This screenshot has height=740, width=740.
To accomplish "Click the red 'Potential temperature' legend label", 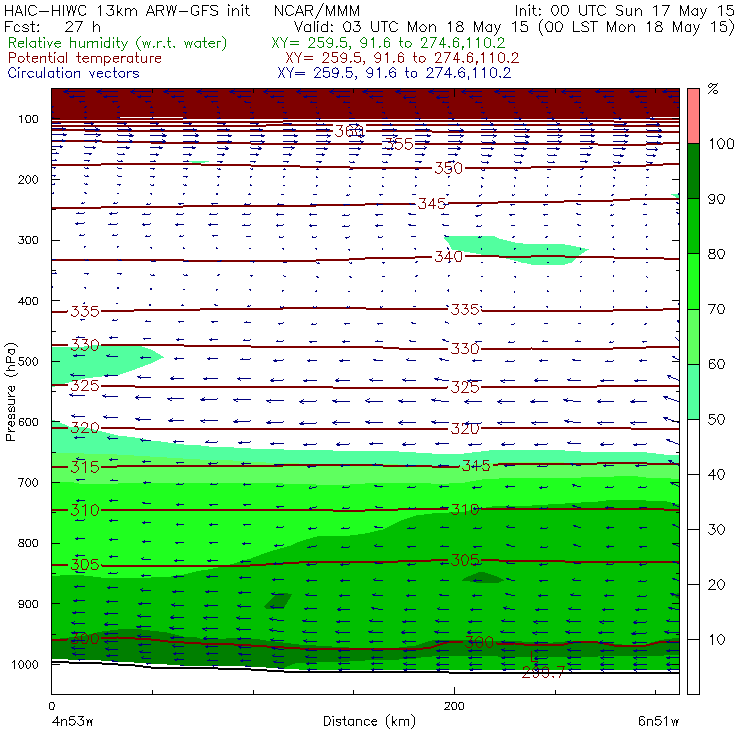I will [84, 58].
